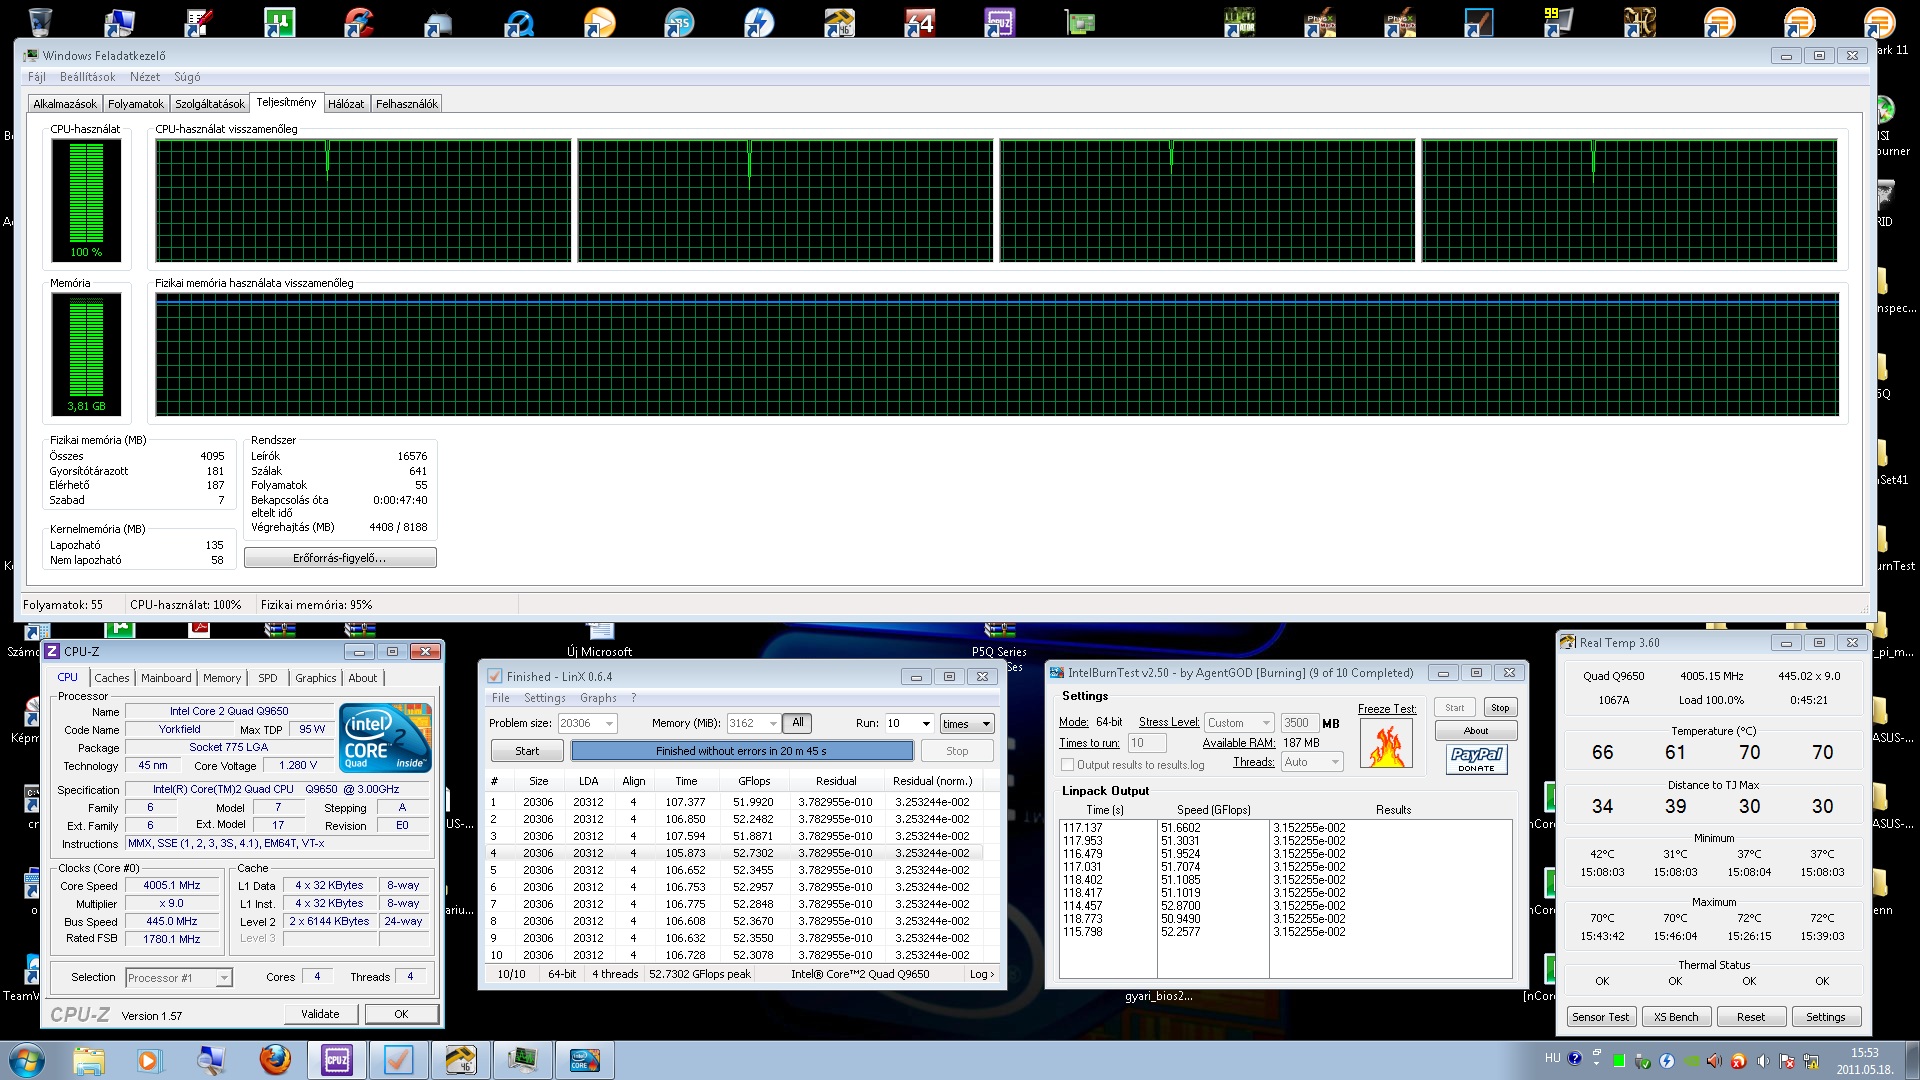Open the LinX Run count spinner arrow
This screenshot has height=1080, width=1920.
(926, 724)
